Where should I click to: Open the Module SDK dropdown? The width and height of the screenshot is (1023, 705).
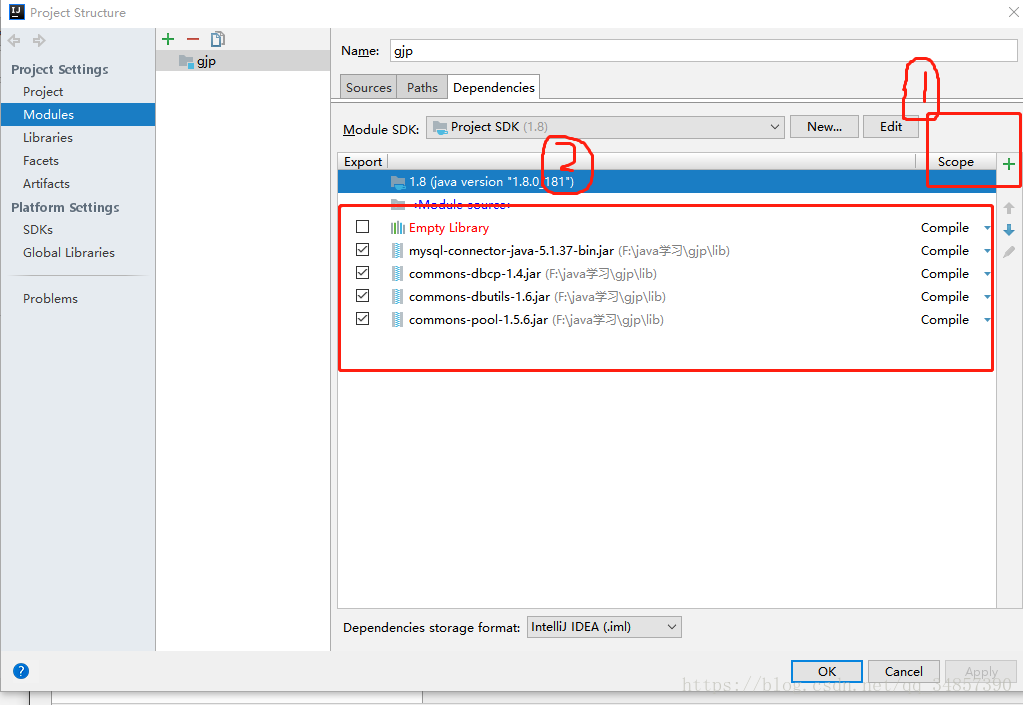coord(605,127)
